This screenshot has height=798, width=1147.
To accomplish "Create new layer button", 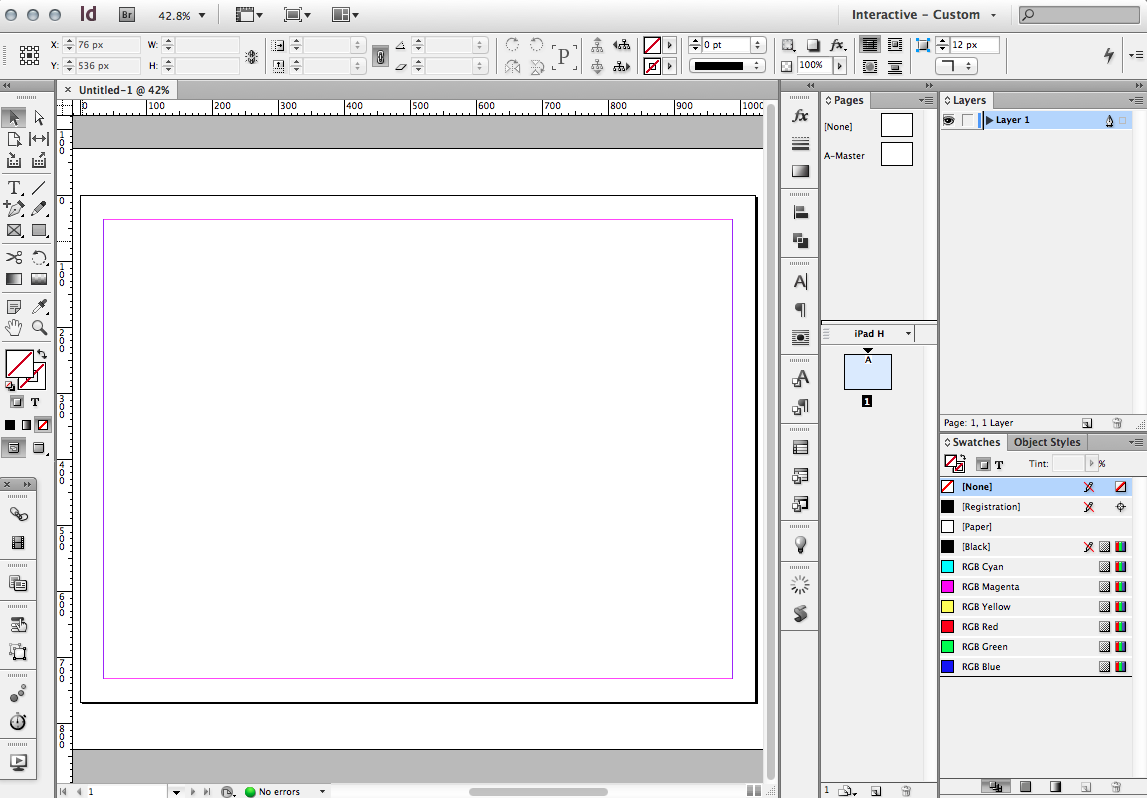I will point(1087,423).
